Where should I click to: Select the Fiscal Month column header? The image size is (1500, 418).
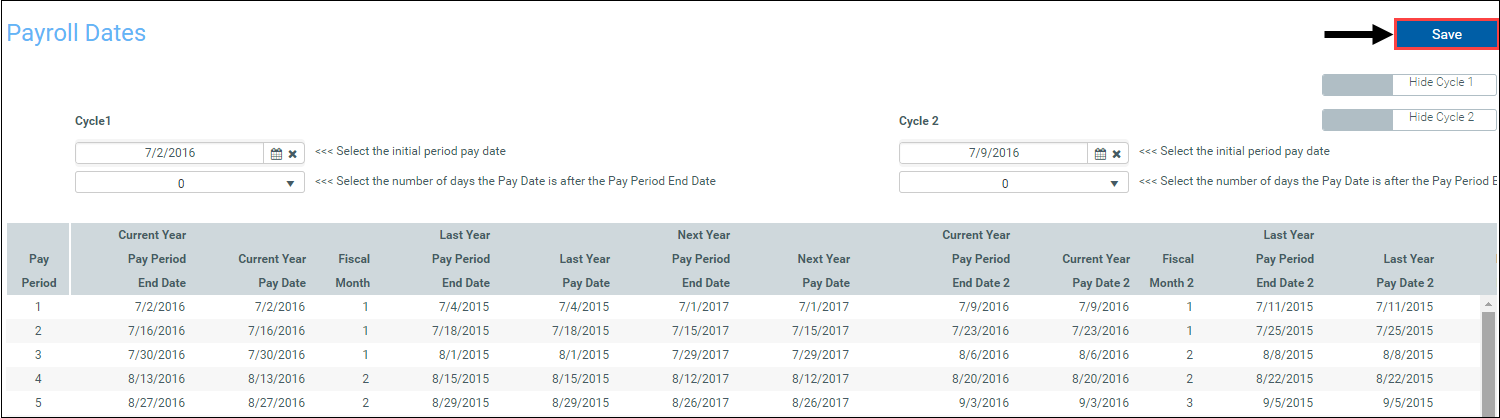click(x=353, y=271)
